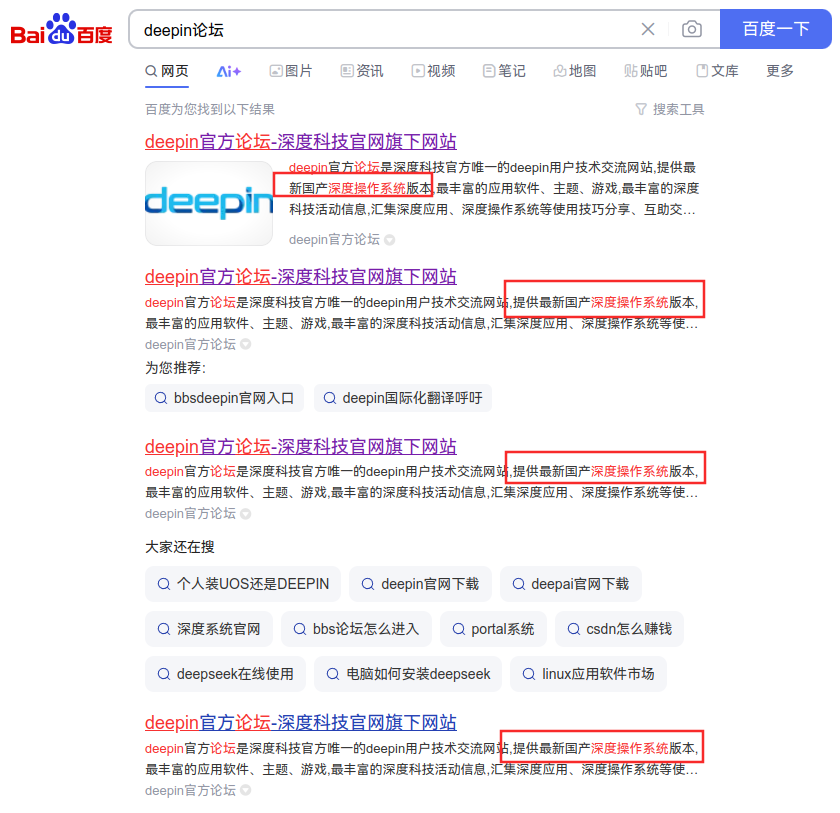The width and height of the screenshot is (840, 813).
Task: Expand the source arrow beside the deepin logo result
Action: (x=390, y=240)
